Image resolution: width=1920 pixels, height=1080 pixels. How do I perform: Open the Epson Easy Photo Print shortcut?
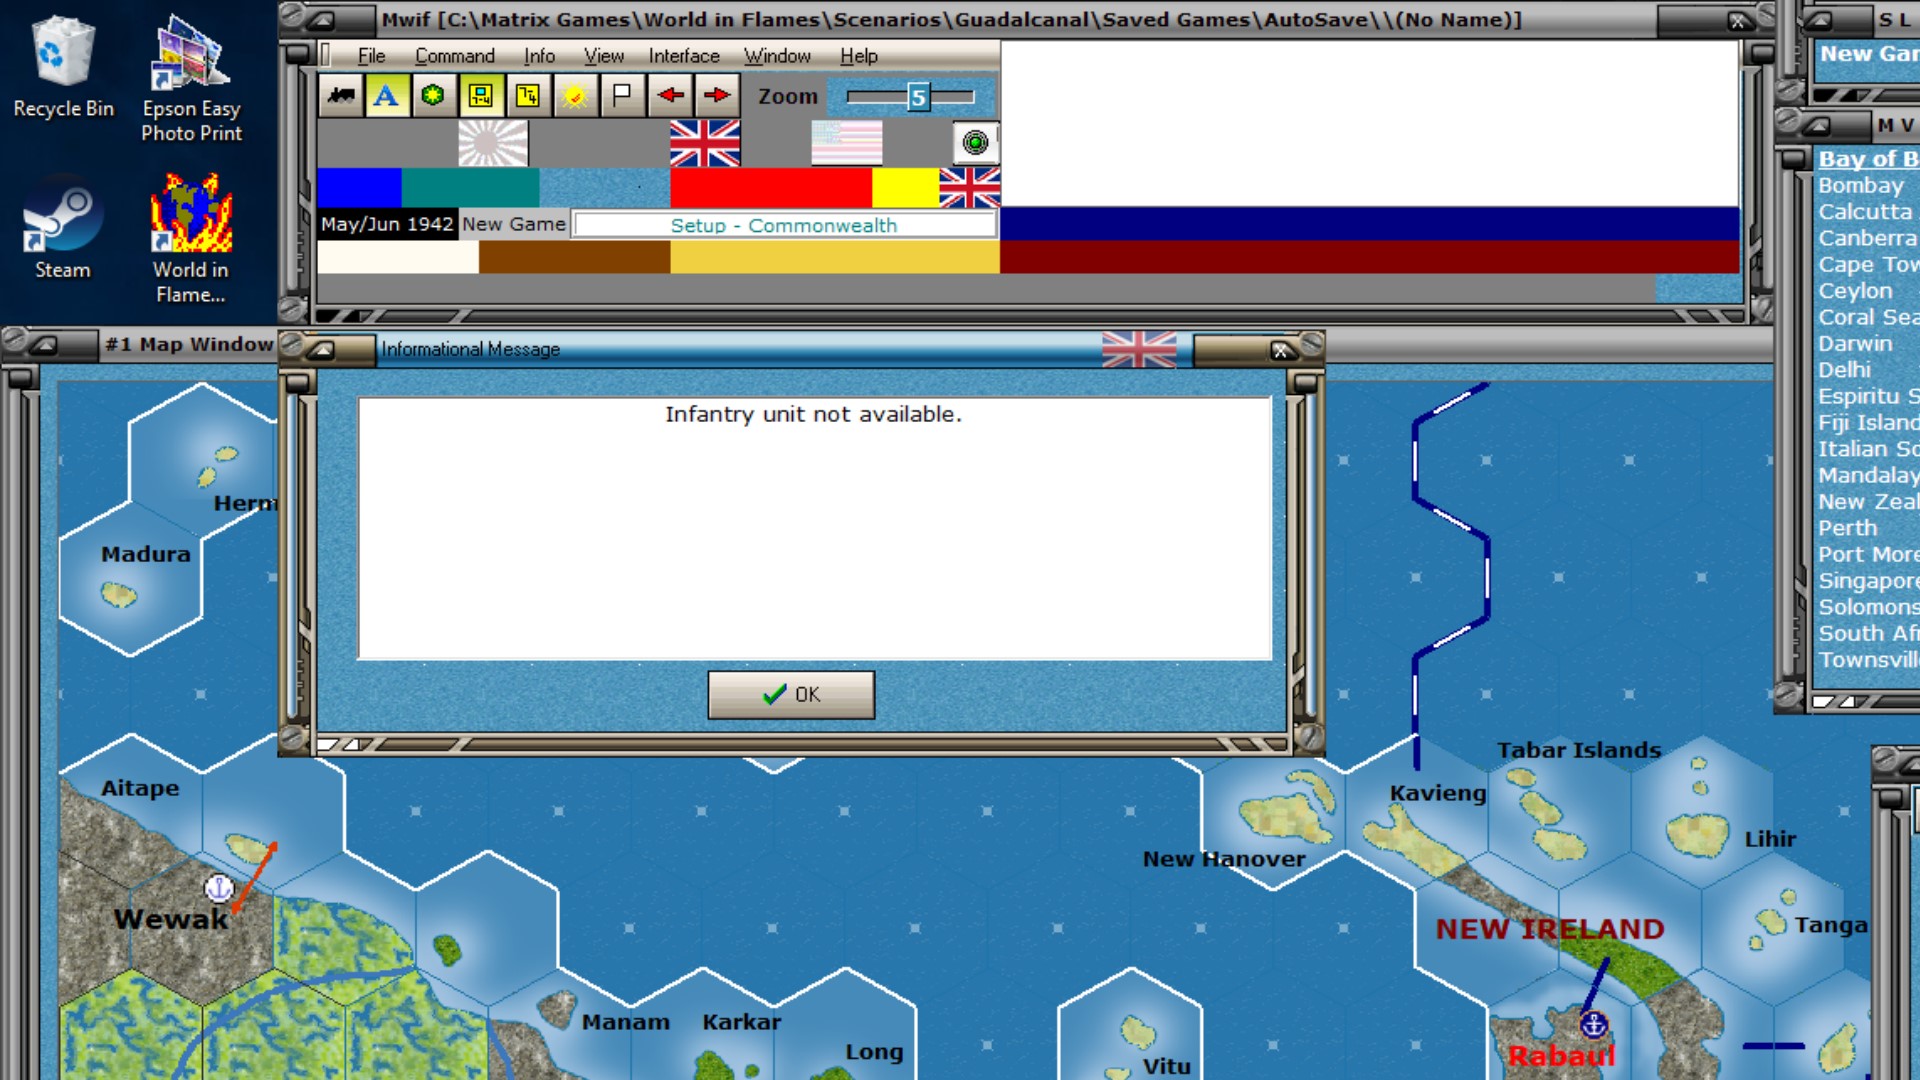[x=191, y=79]
